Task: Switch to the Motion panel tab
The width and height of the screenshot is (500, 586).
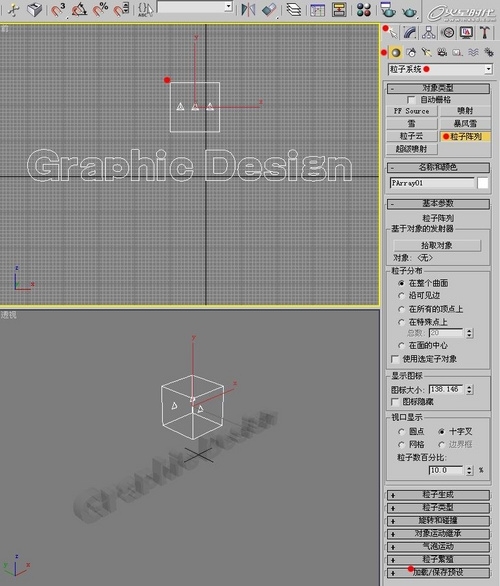Action: click(447, 33)
